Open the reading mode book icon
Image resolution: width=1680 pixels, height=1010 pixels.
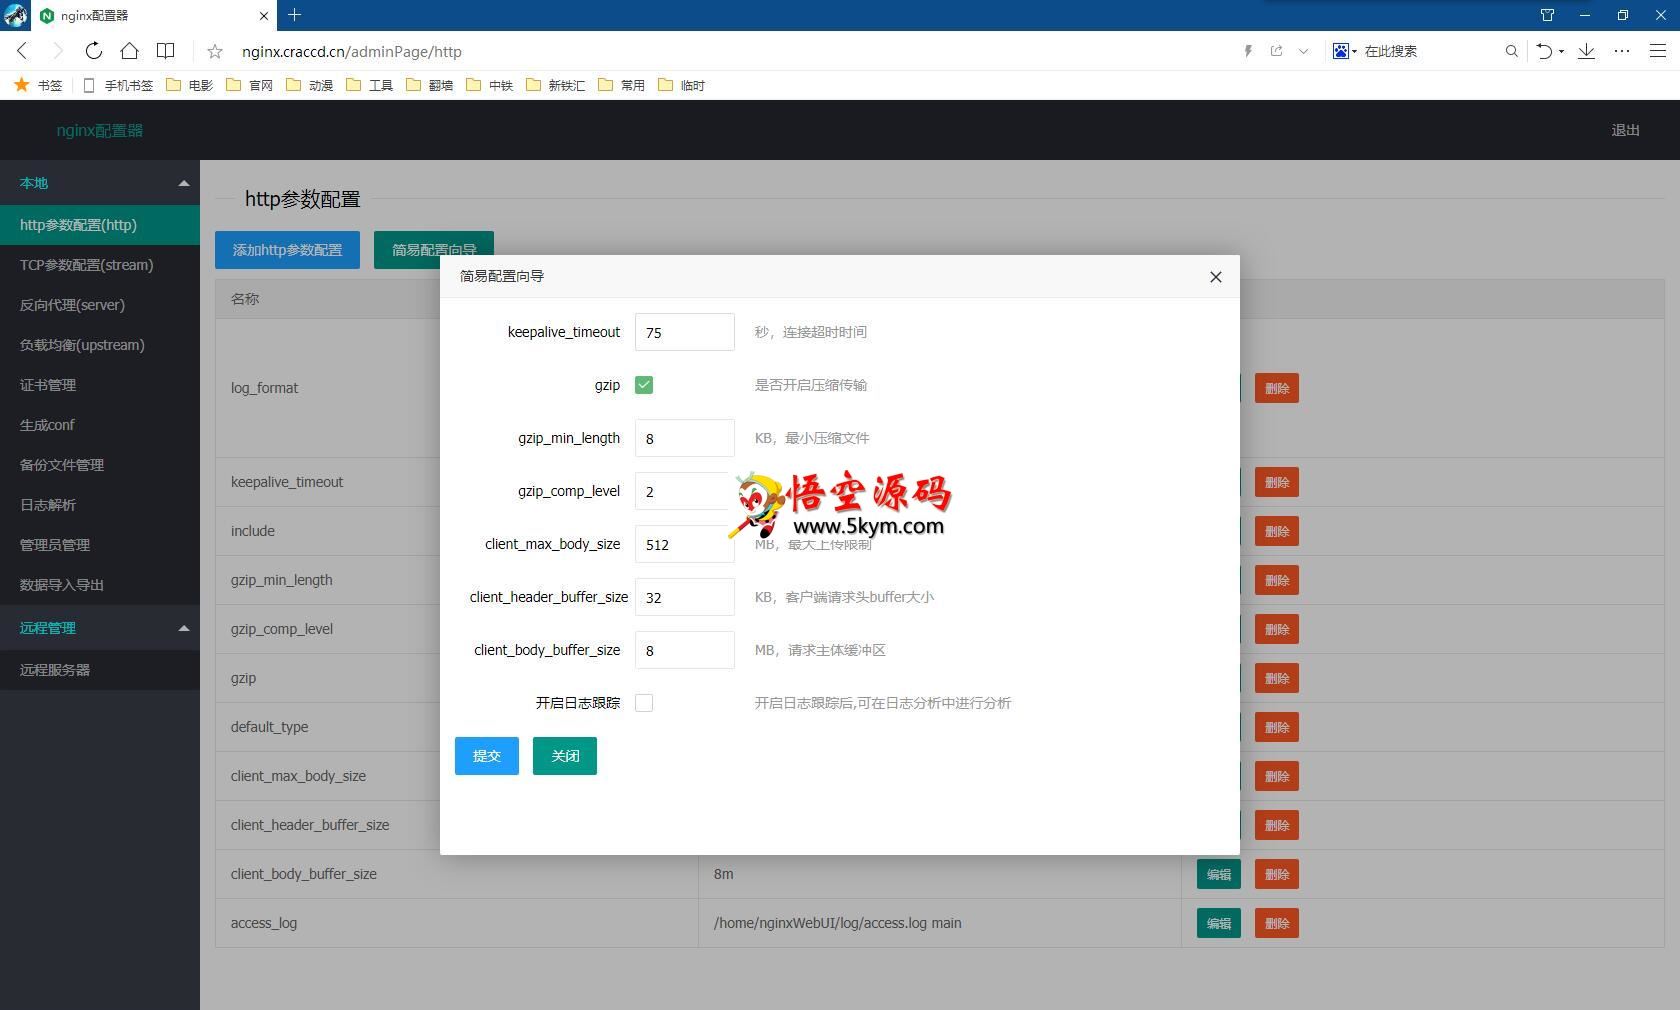[166, 51]
